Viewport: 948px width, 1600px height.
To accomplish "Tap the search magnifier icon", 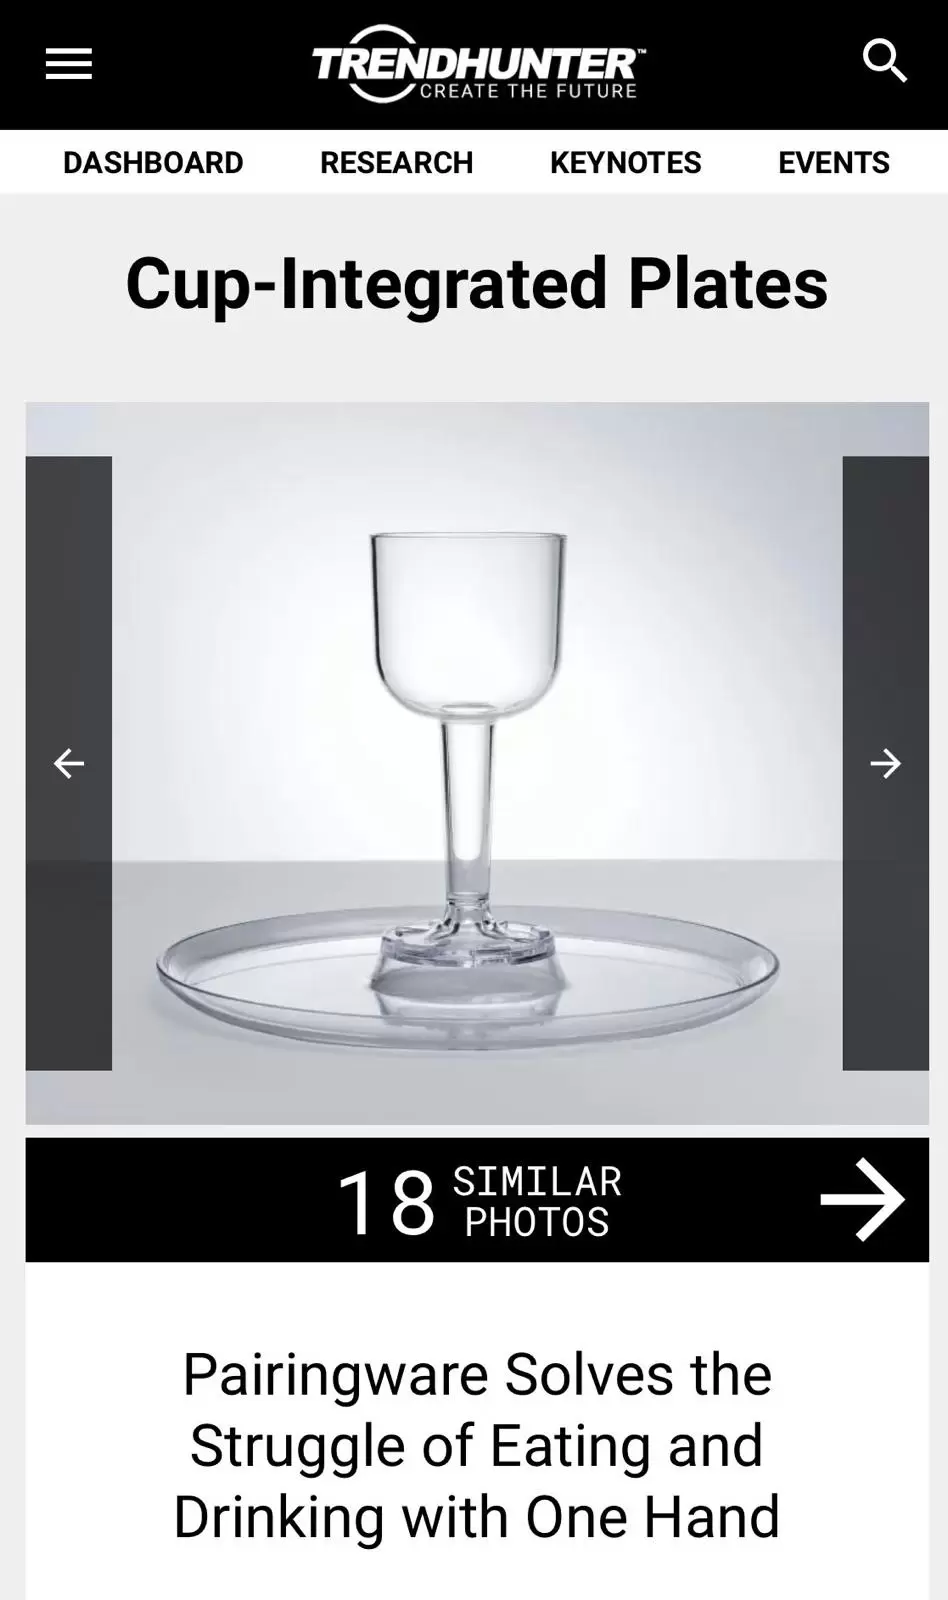I will [884, 62].
